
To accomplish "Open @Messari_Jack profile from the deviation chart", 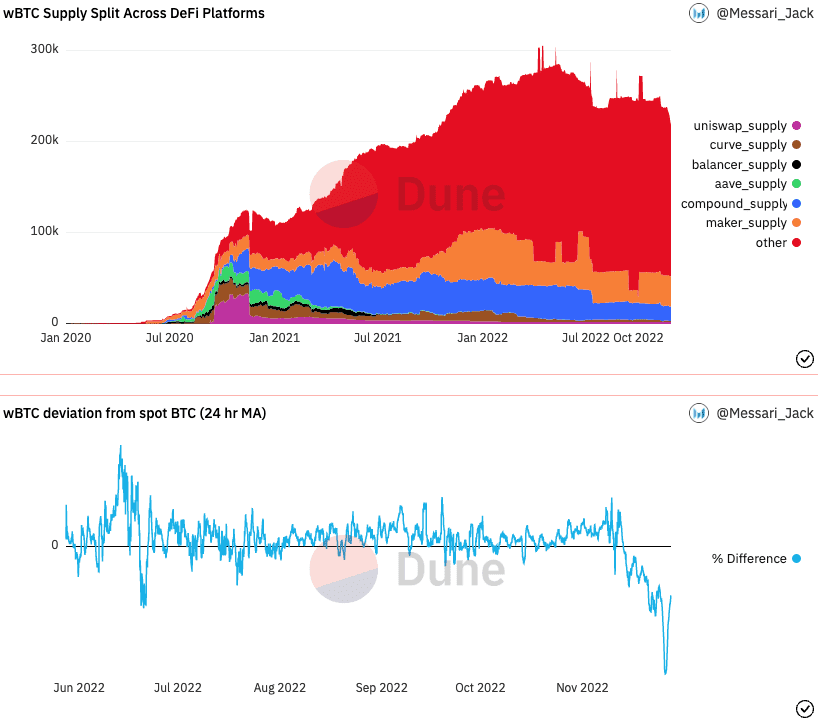I will pos(765,413).
